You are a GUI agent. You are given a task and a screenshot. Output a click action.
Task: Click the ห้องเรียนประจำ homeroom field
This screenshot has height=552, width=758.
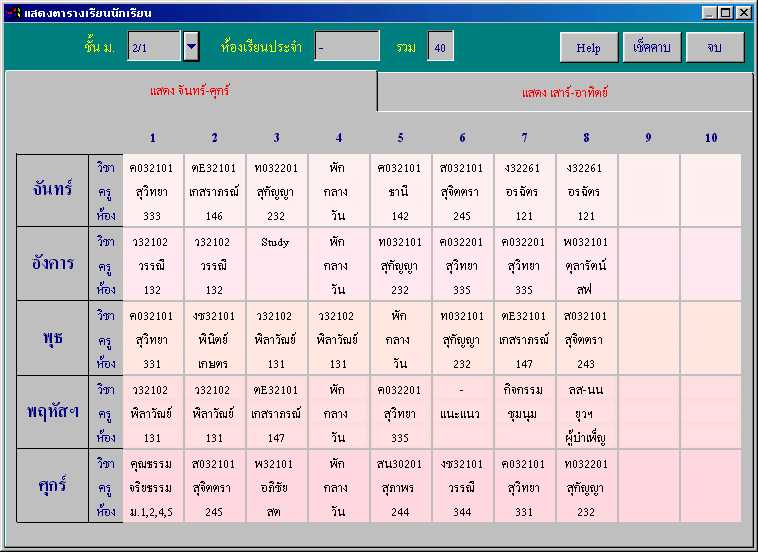tap(347, 46)
